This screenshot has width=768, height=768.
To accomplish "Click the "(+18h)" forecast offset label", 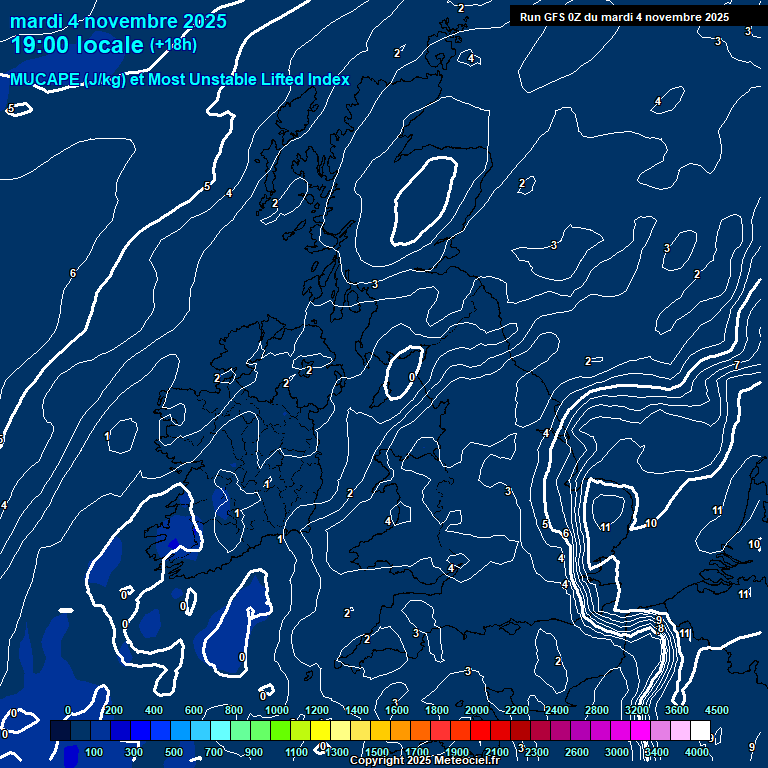I will pos(173,45).
